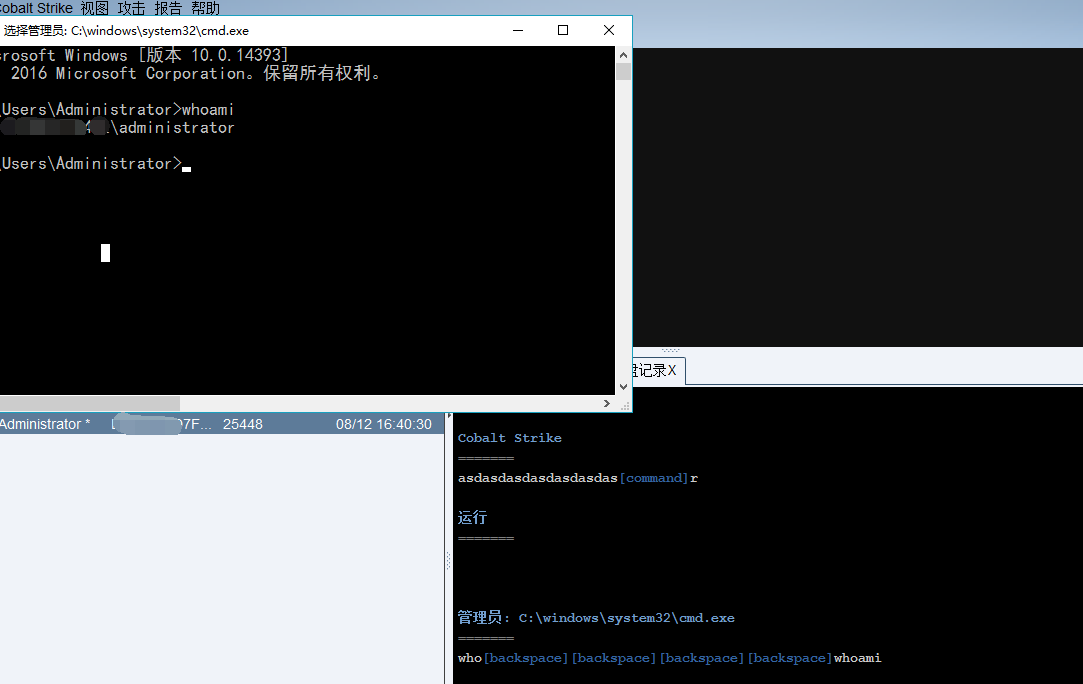Open the 报告 menu

[168, 8]
